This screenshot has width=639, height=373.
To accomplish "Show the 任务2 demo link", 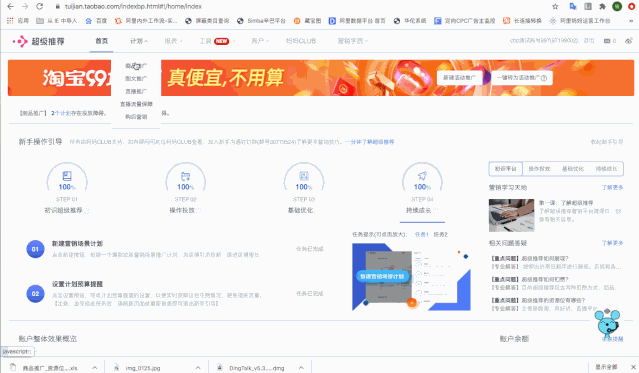I will point(441,234).
